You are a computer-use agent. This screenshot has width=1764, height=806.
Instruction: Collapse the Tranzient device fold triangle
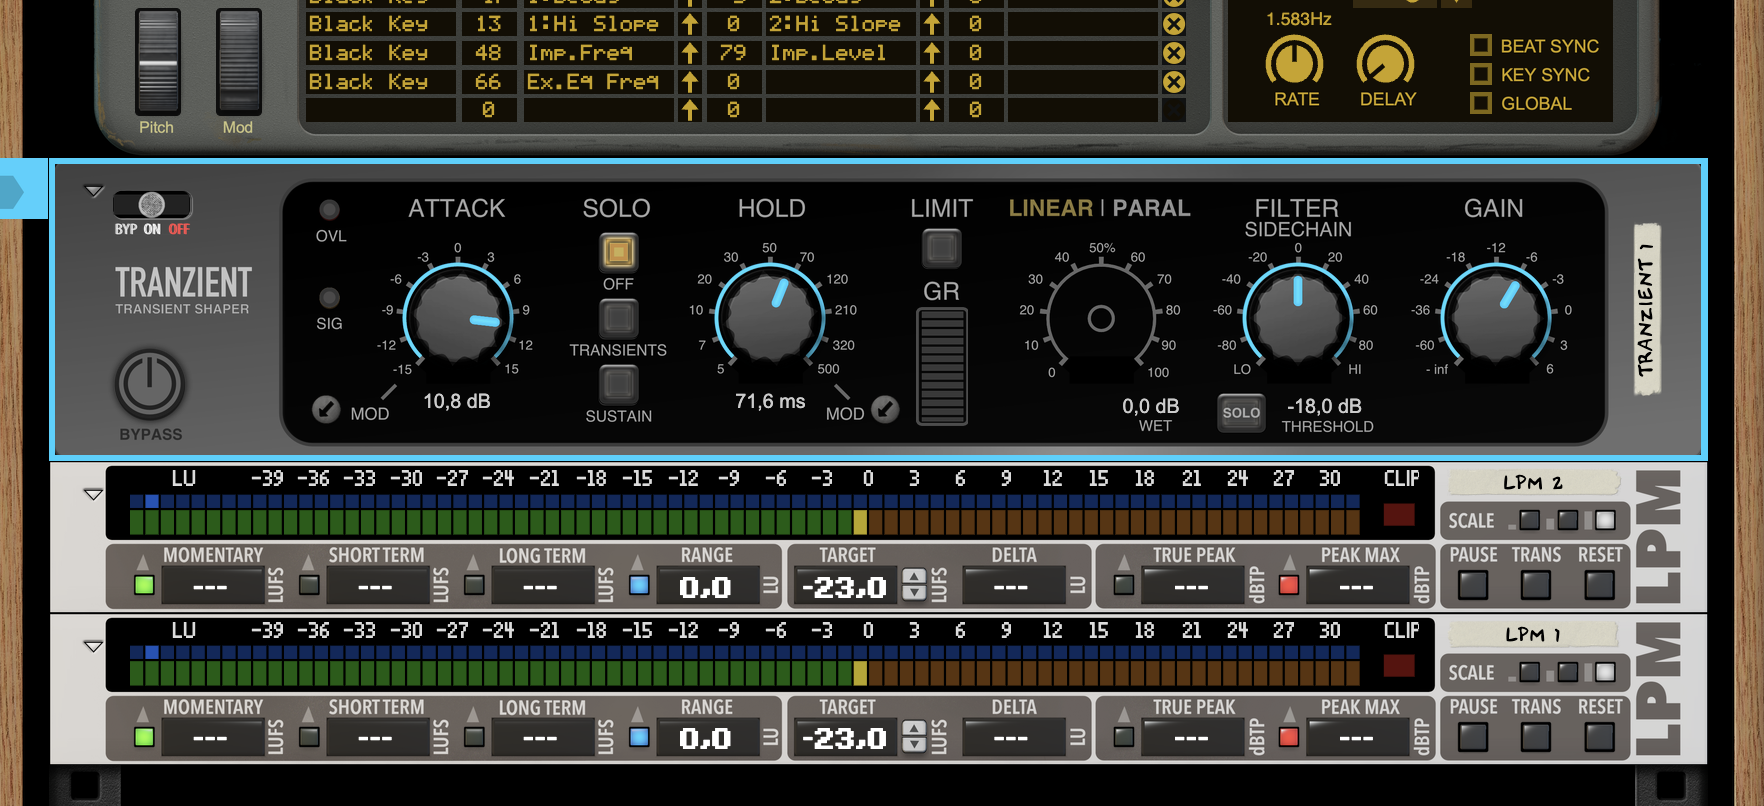[x=93, y=191]
